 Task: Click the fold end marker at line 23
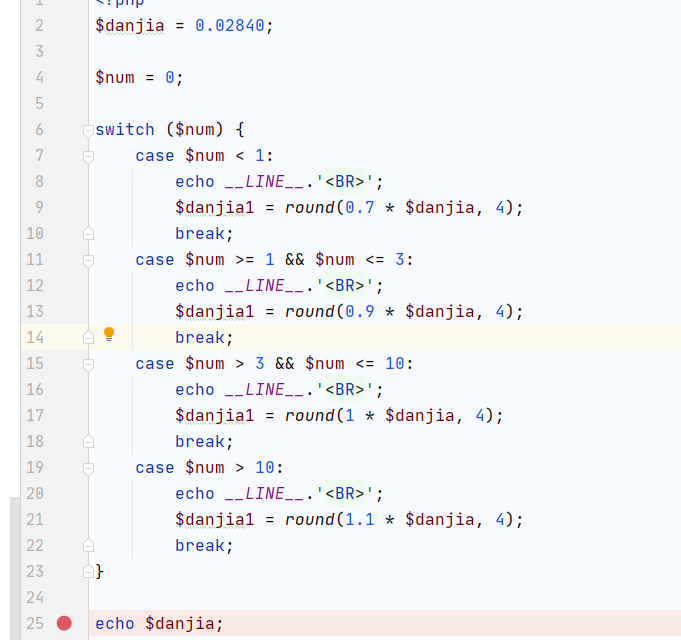click(88, 572)
